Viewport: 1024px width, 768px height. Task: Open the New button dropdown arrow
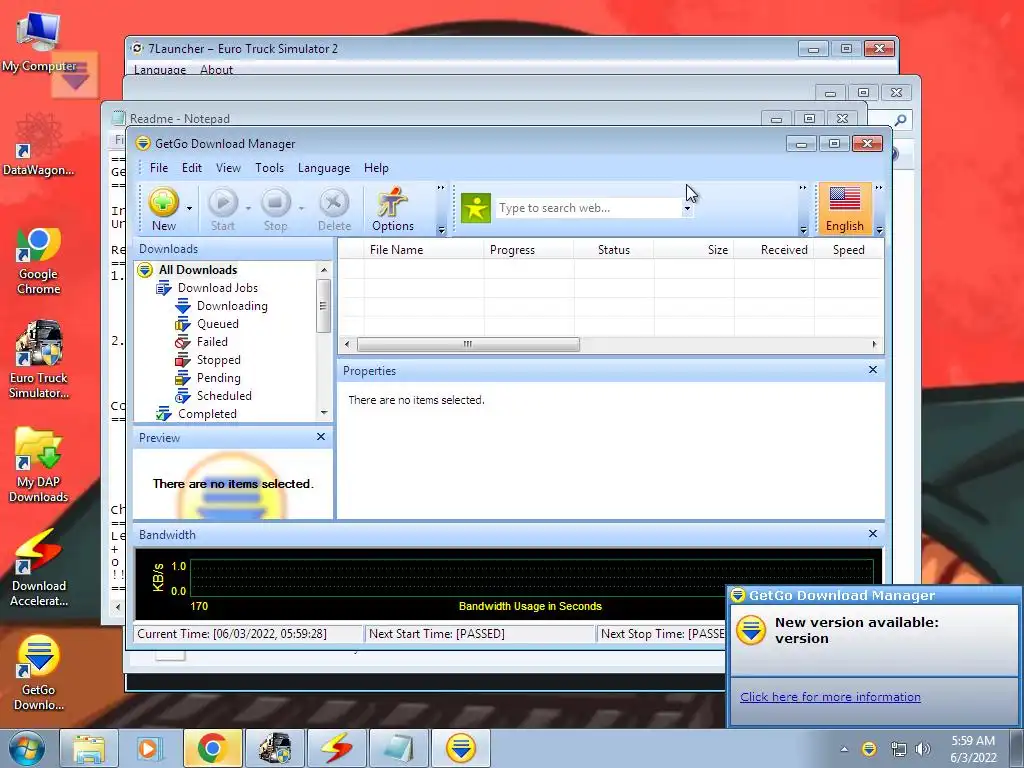tap(189, 209)
